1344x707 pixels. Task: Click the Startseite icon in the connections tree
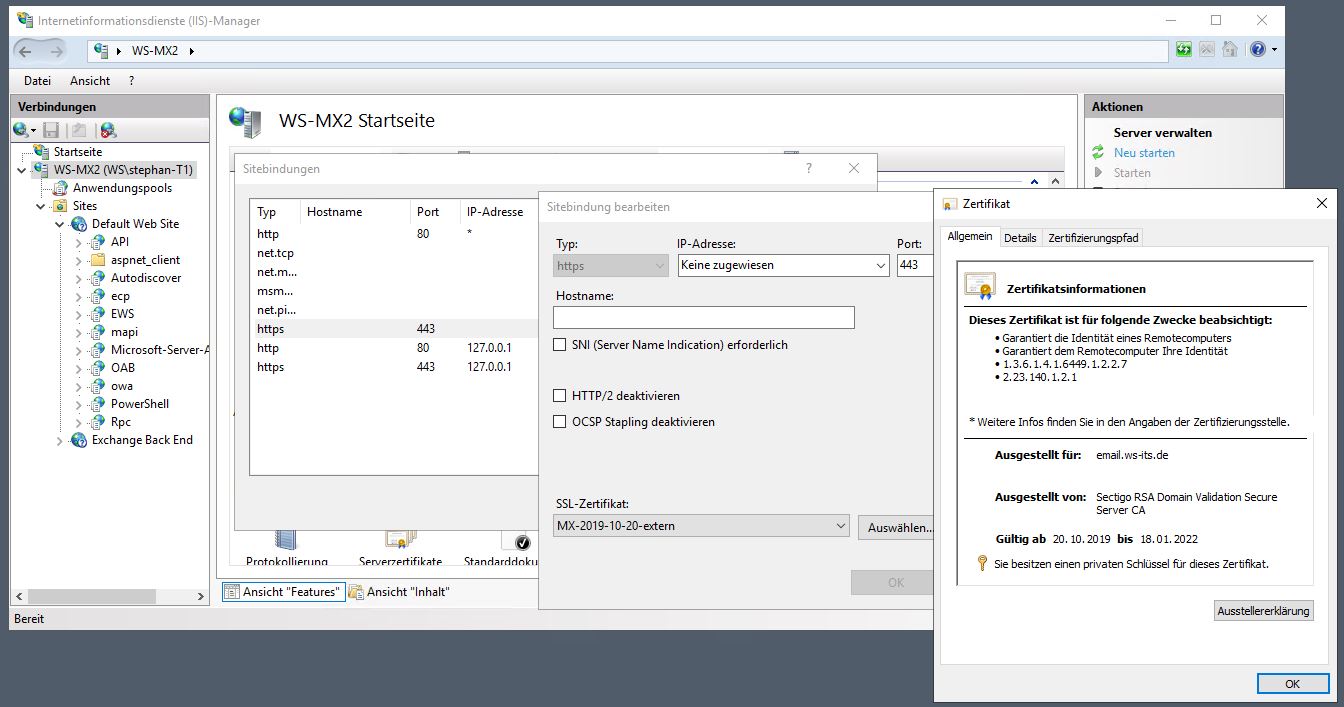(41, 152)
